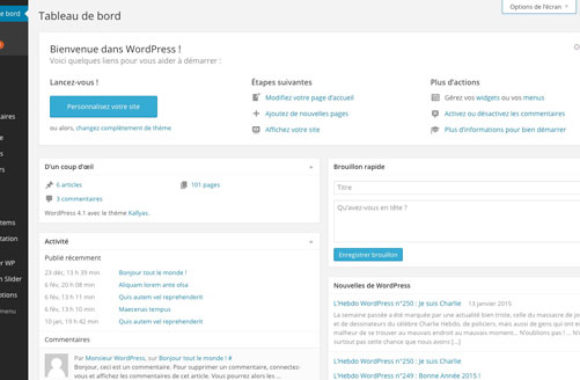Click the Titre input field in Brouillon rapide
580x380 pixels.
pyautogui.click(x=457, y=188)
